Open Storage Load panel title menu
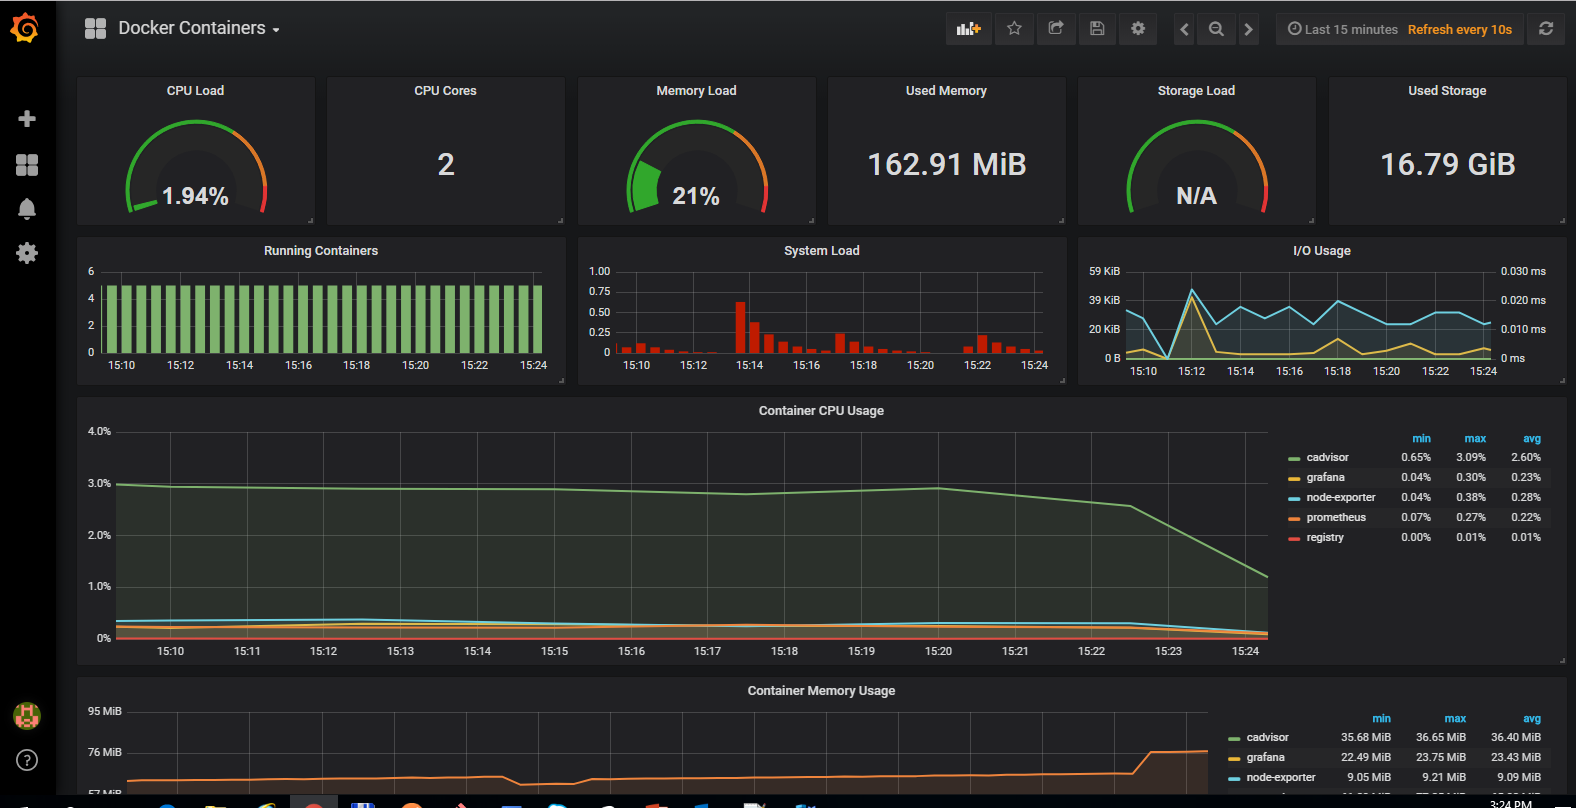1576x808 pixels. tap(1196, 91)
